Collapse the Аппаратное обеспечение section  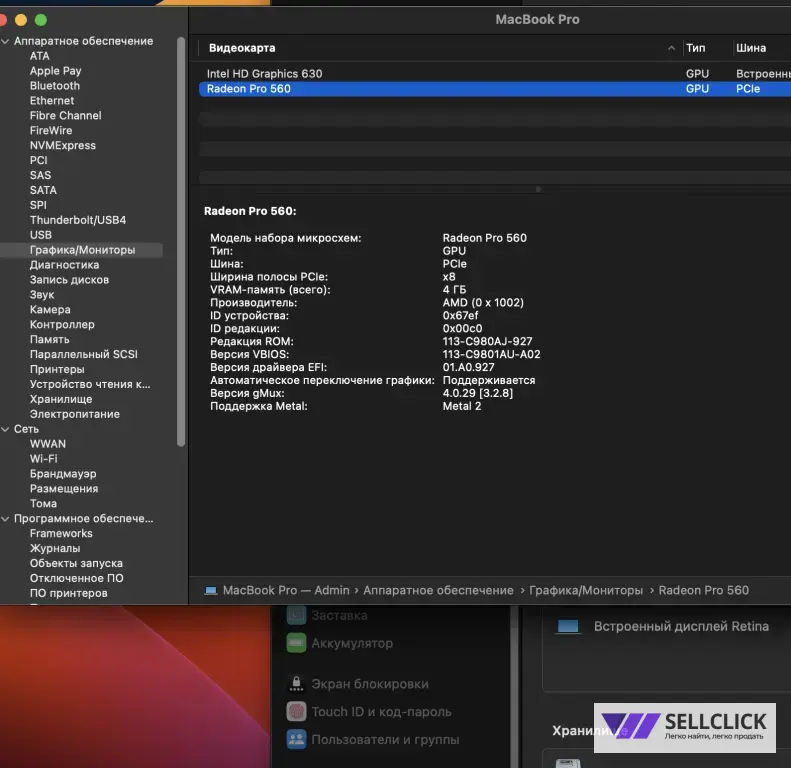click(6, 41)
